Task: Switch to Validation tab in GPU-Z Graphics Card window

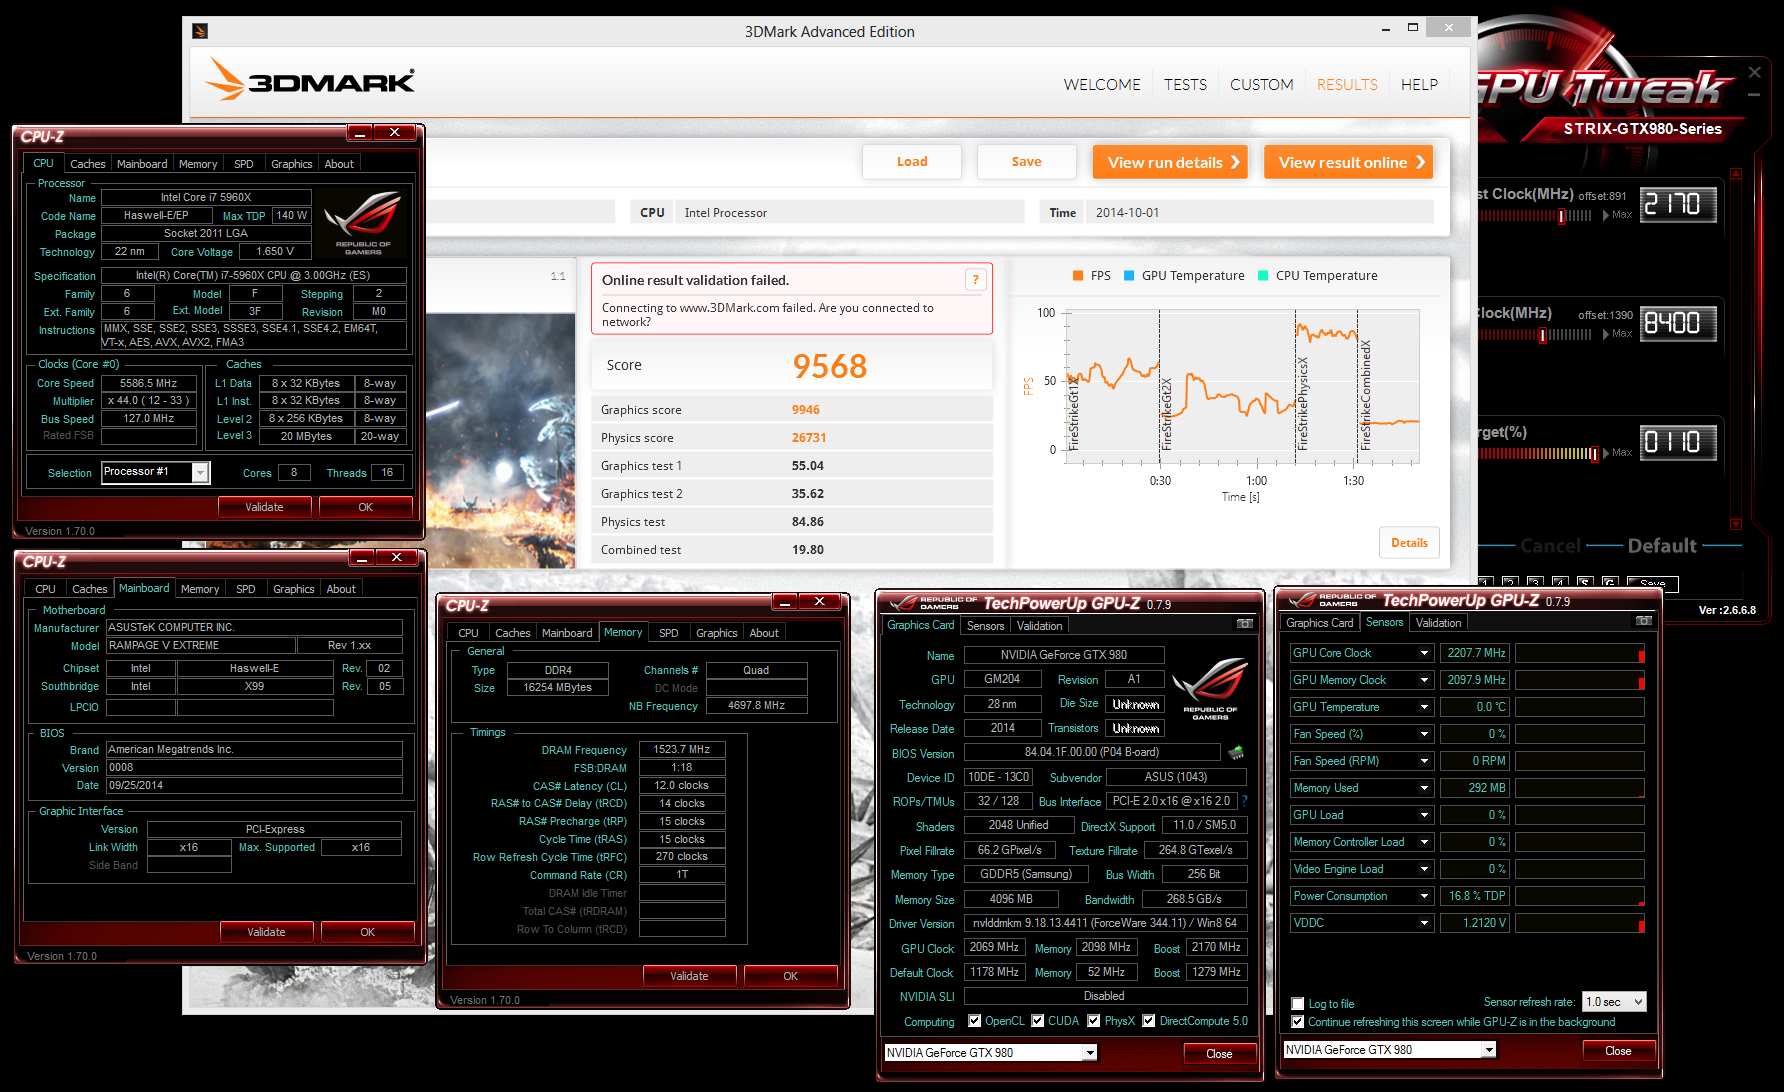Action: 1040,626
